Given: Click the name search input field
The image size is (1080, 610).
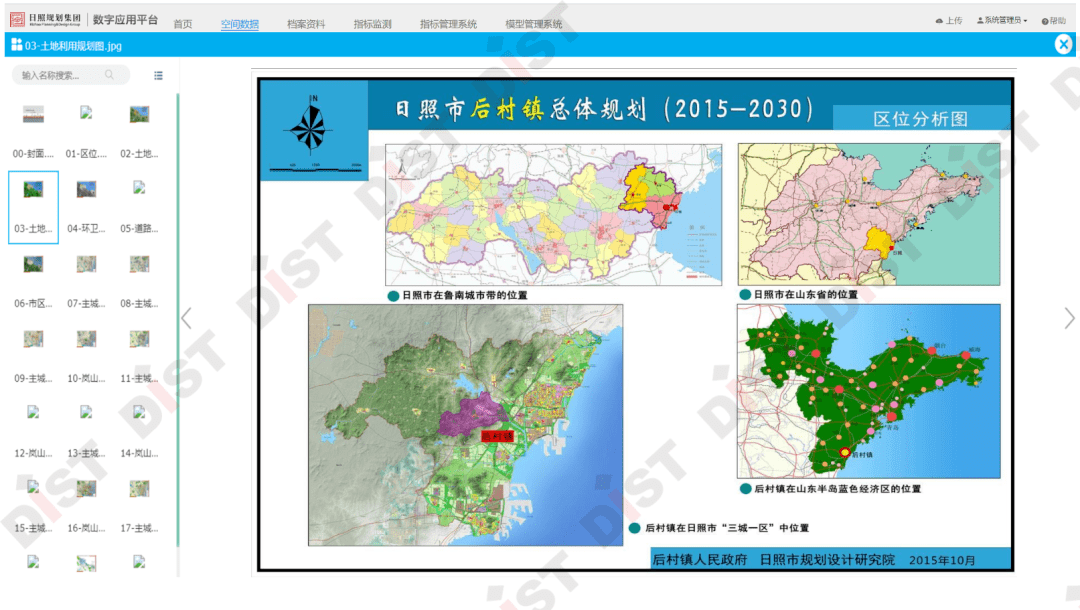Looking at the screenshot, I should [55, 74].
